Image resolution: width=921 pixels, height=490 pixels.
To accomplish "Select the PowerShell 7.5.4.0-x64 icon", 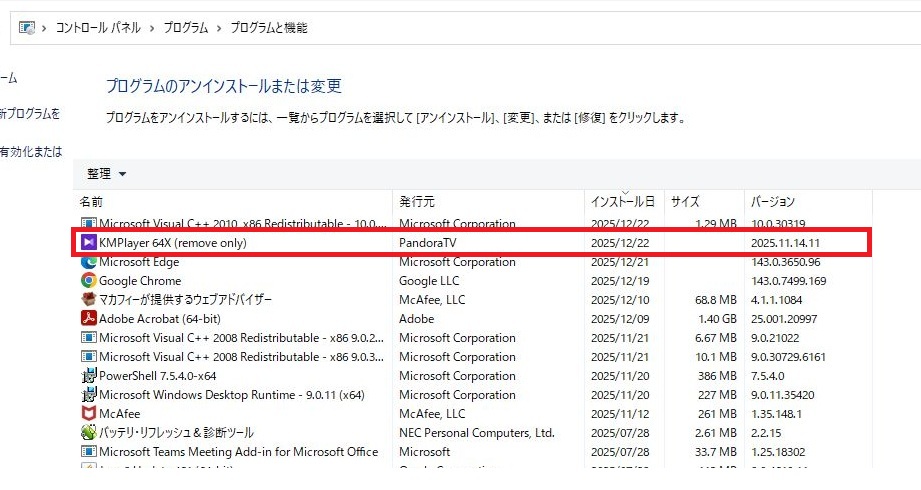I will point(88,376).
